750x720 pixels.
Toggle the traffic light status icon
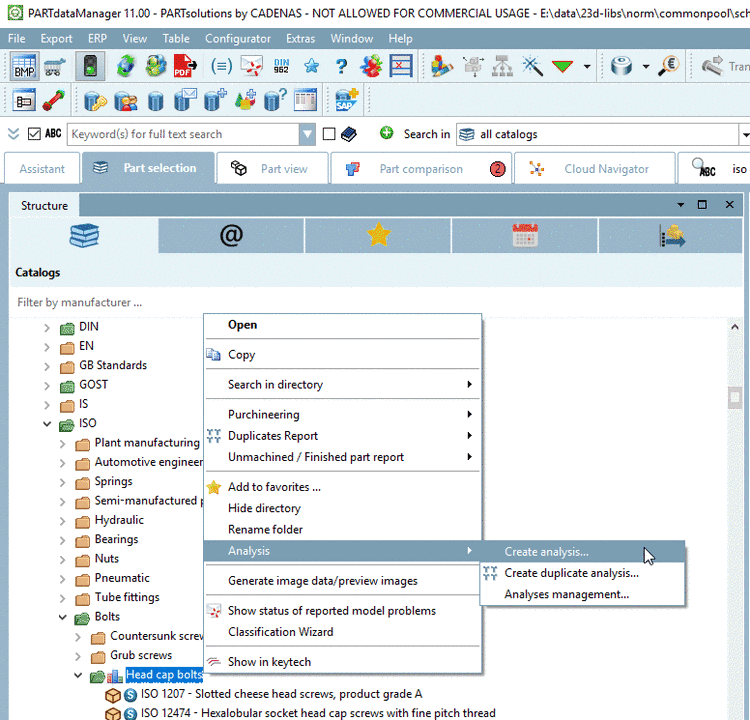(x=90, y=66)
